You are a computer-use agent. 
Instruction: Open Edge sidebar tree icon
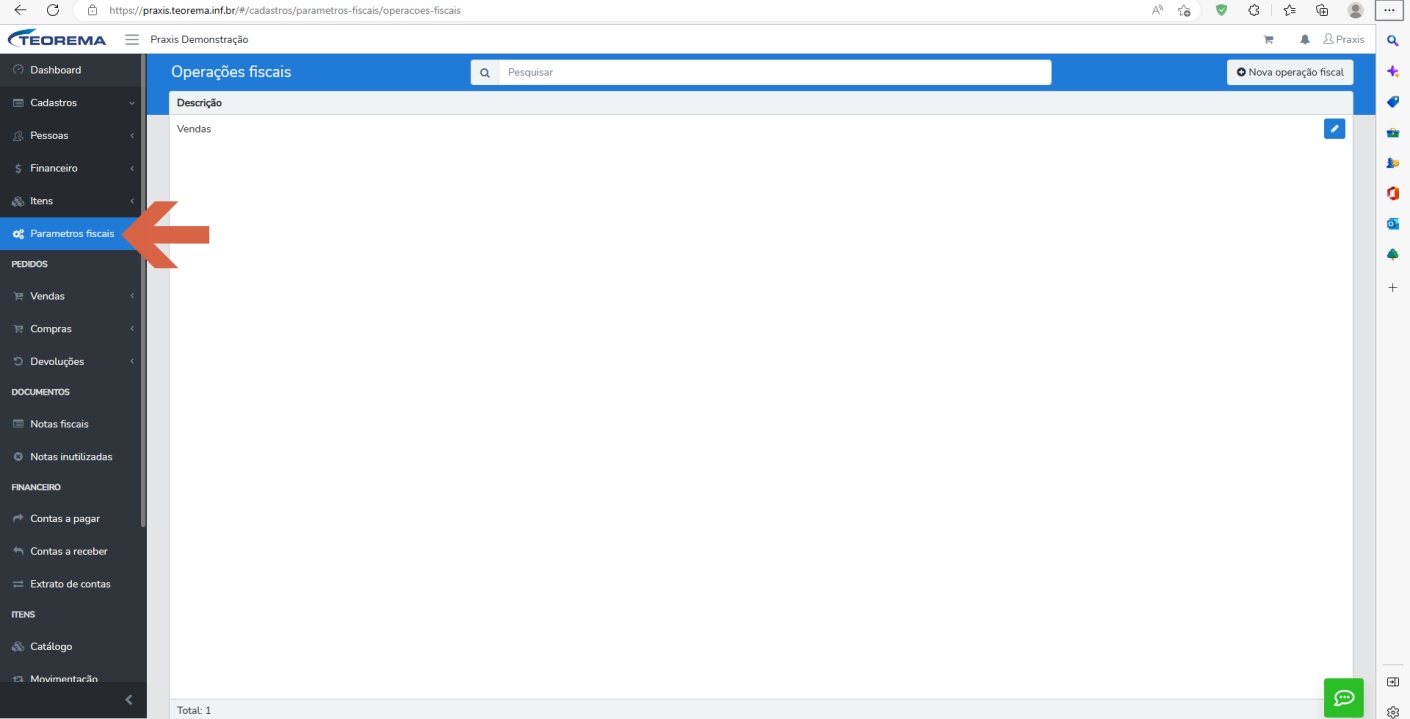click(1393, 255)
